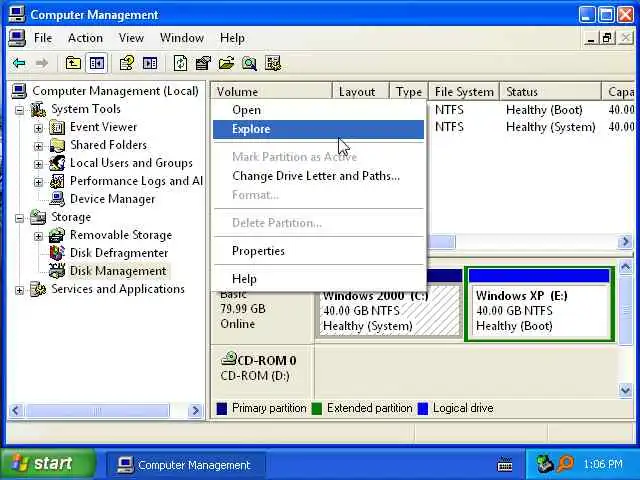Sort by the Volume column header
This screenshot has width=640, height=480.
pyautogui.click(x=271, y=91)
